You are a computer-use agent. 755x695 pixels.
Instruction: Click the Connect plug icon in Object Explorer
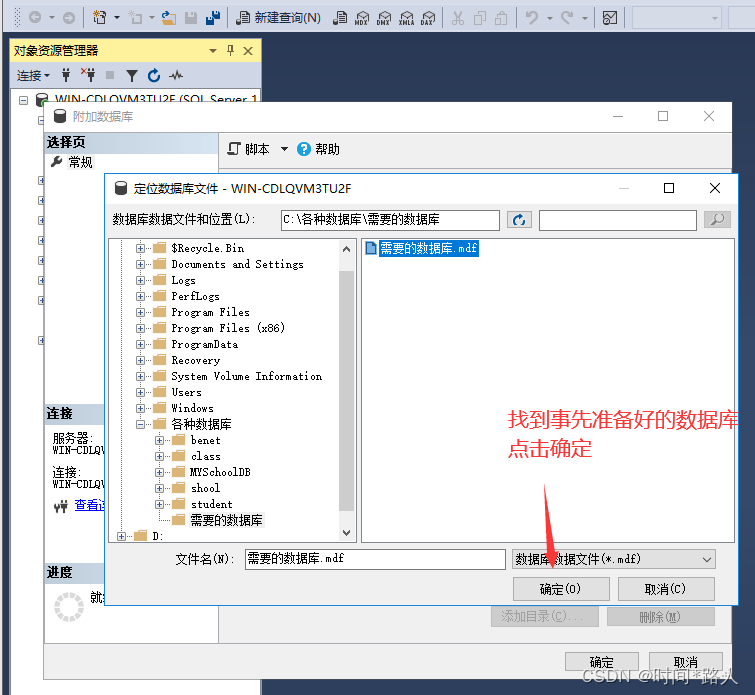(x=66, y=75)
